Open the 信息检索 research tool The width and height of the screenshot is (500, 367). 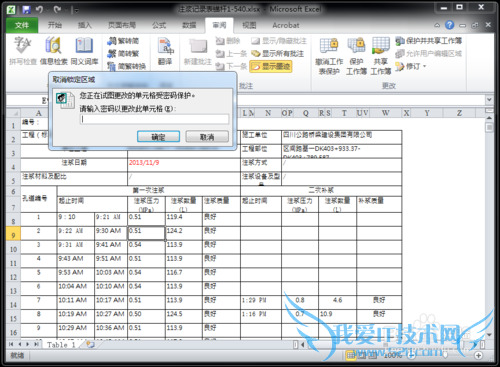click(53, 51)
